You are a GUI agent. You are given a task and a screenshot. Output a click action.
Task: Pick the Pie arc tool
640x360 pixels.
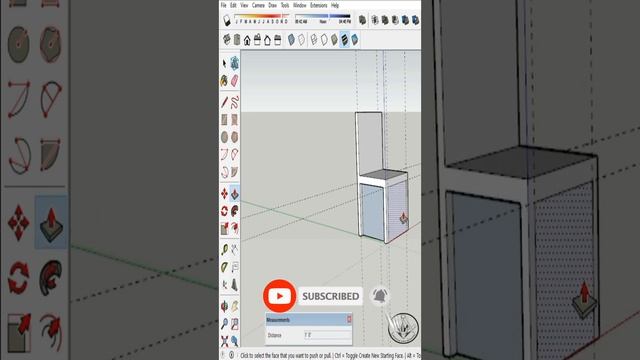235,172
